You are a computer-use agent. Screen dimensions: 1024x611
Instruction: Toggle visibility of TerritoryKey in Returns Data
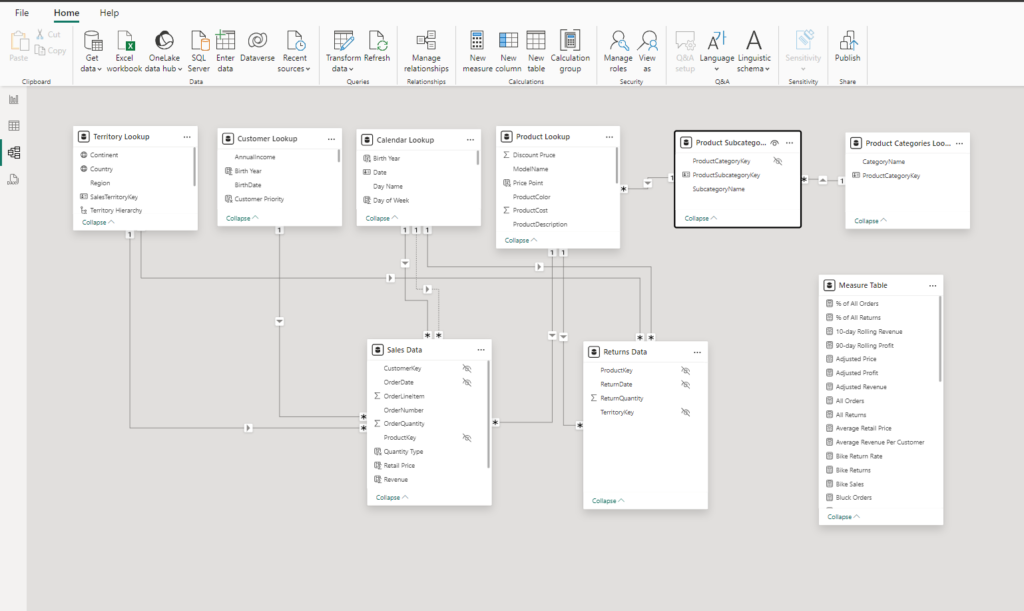[685, 412]
